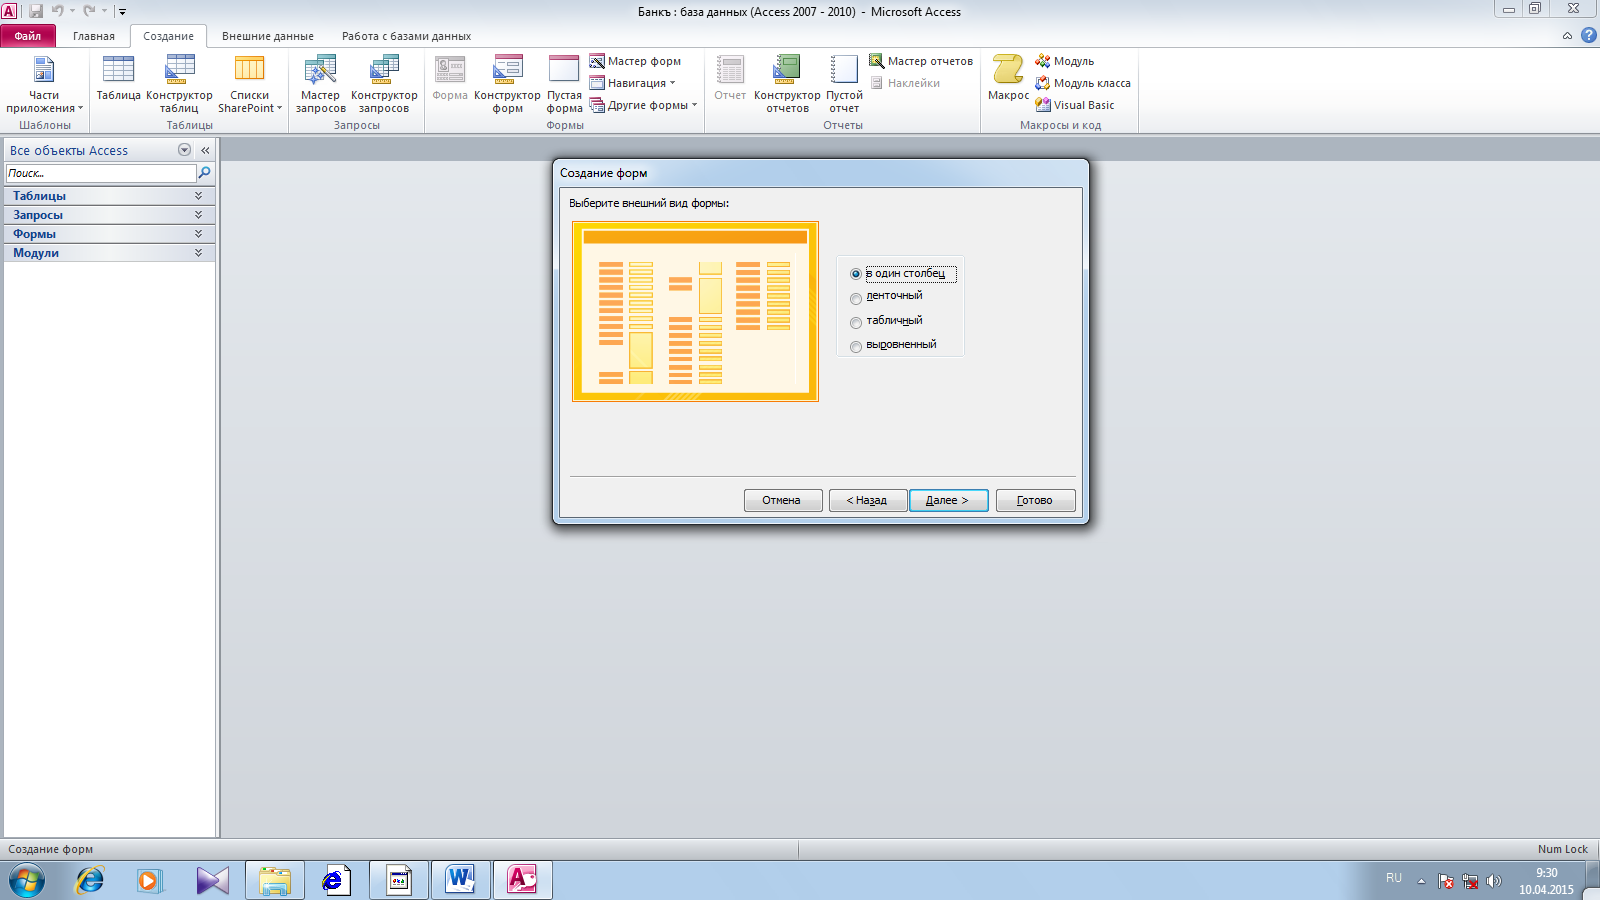Create a new Macro (Макрос)
The width and height of the screenshot is (1600, 900).
point(1008,79)
